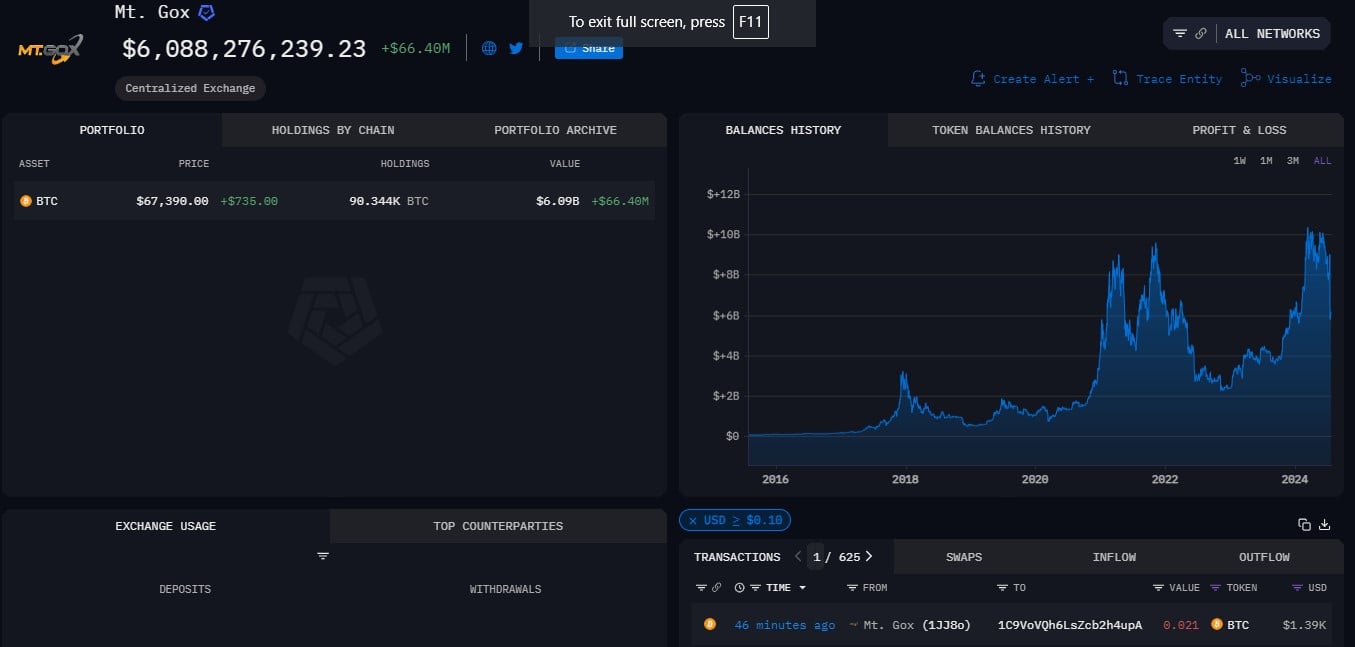Screen dimensions: 1355x647
Task: Download transactions with the download icon
Action: pos(1325,524)
